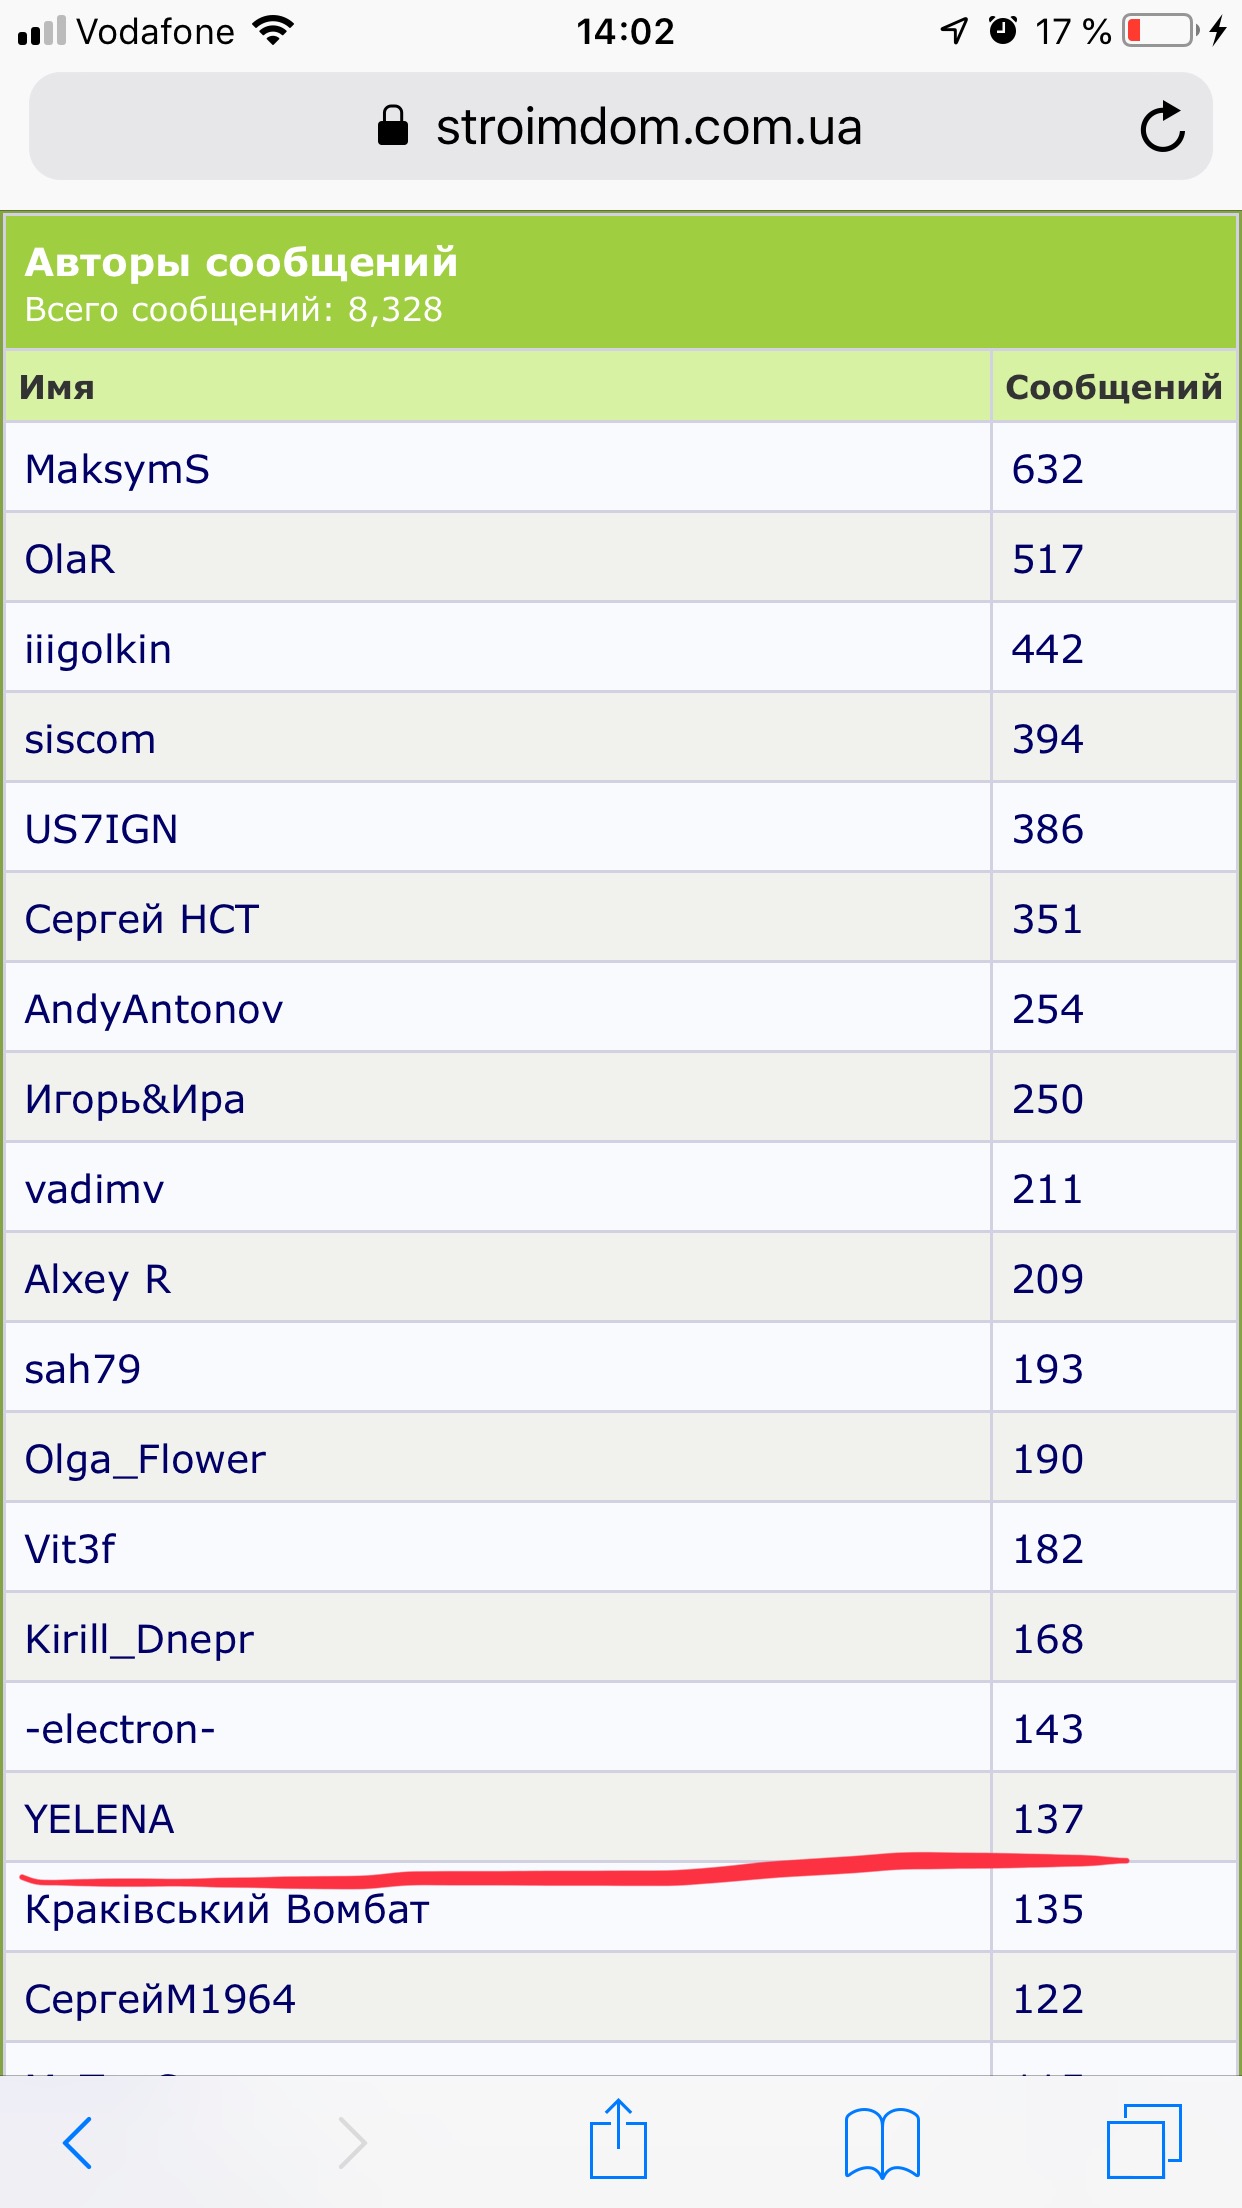The height and width of the screenshot is (2208, 1242).
Task: Open Olga_Flower profile link
Action: pyautogui.click(x=145, y=1459)
